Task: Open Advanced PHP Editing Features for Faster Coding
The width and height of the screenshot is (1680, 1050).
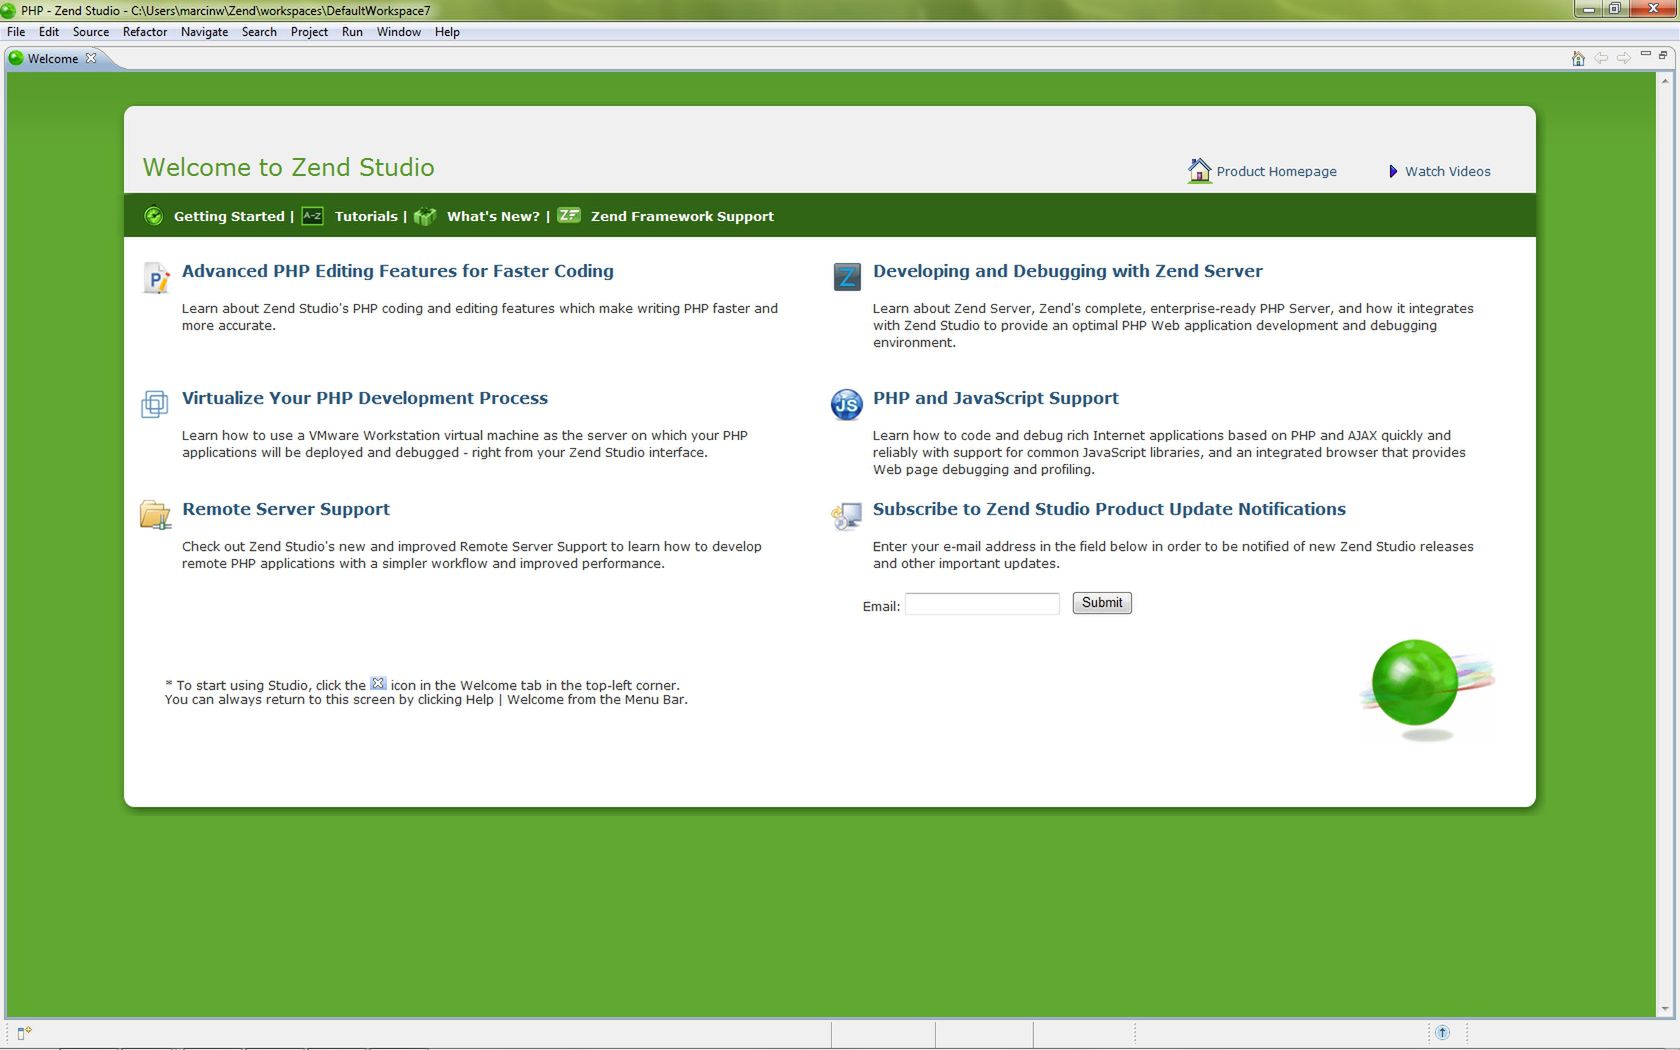Action: click(398, 271)
